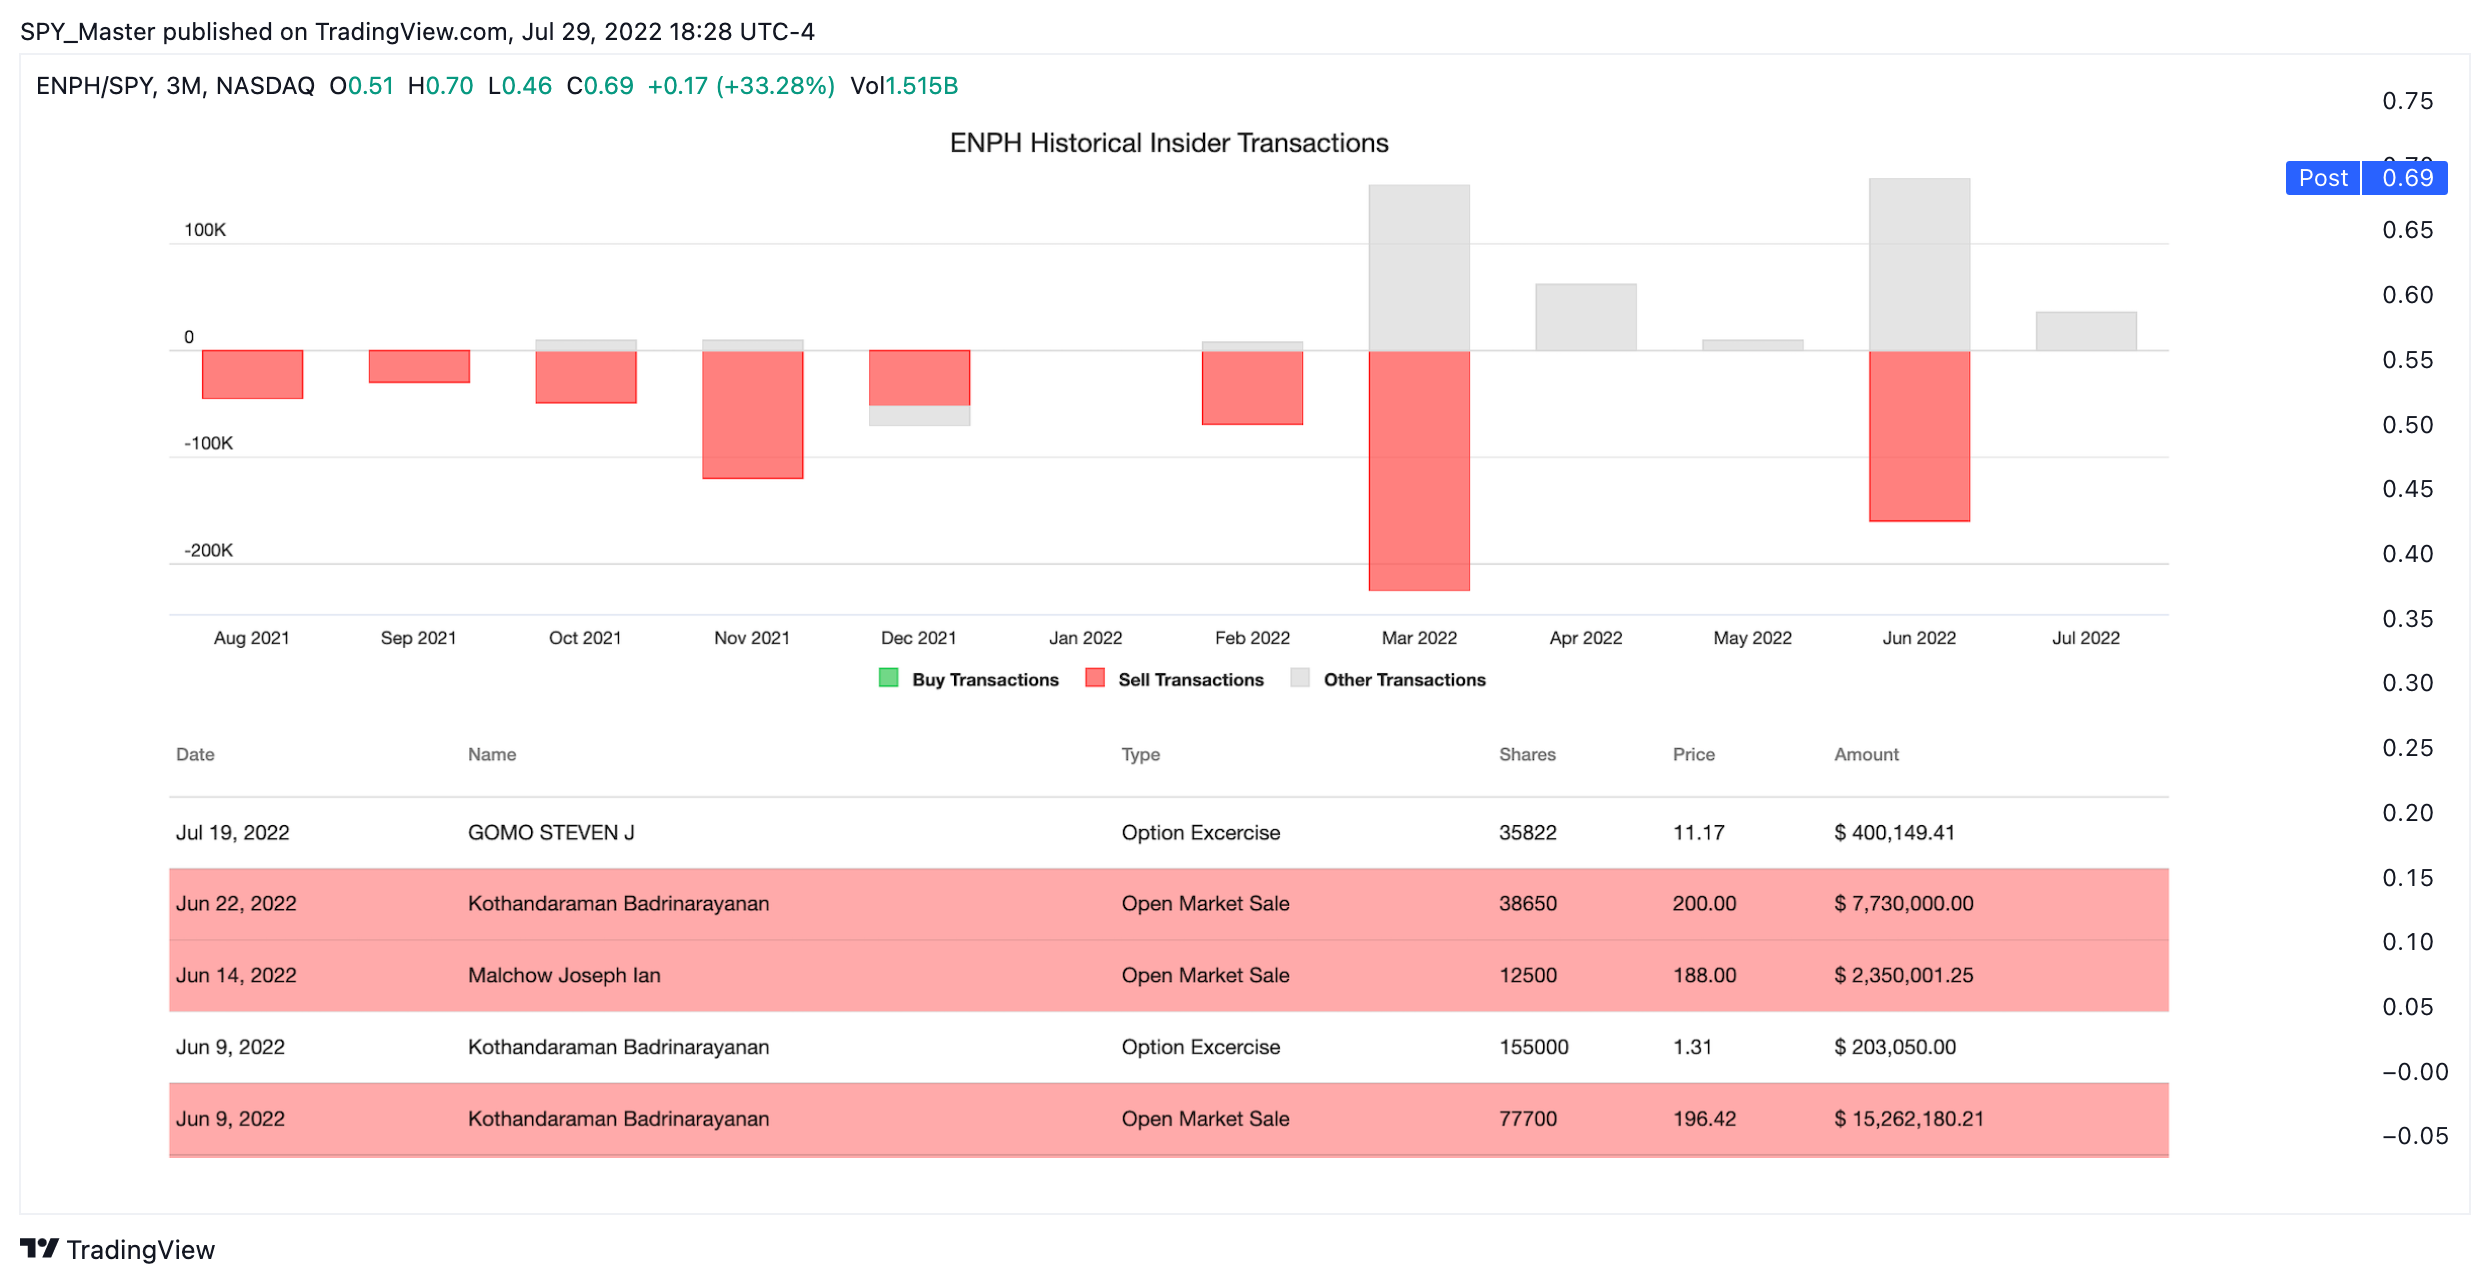
Task: Click the TradingView wordmark link
Action: click(x=141, y=1250)
